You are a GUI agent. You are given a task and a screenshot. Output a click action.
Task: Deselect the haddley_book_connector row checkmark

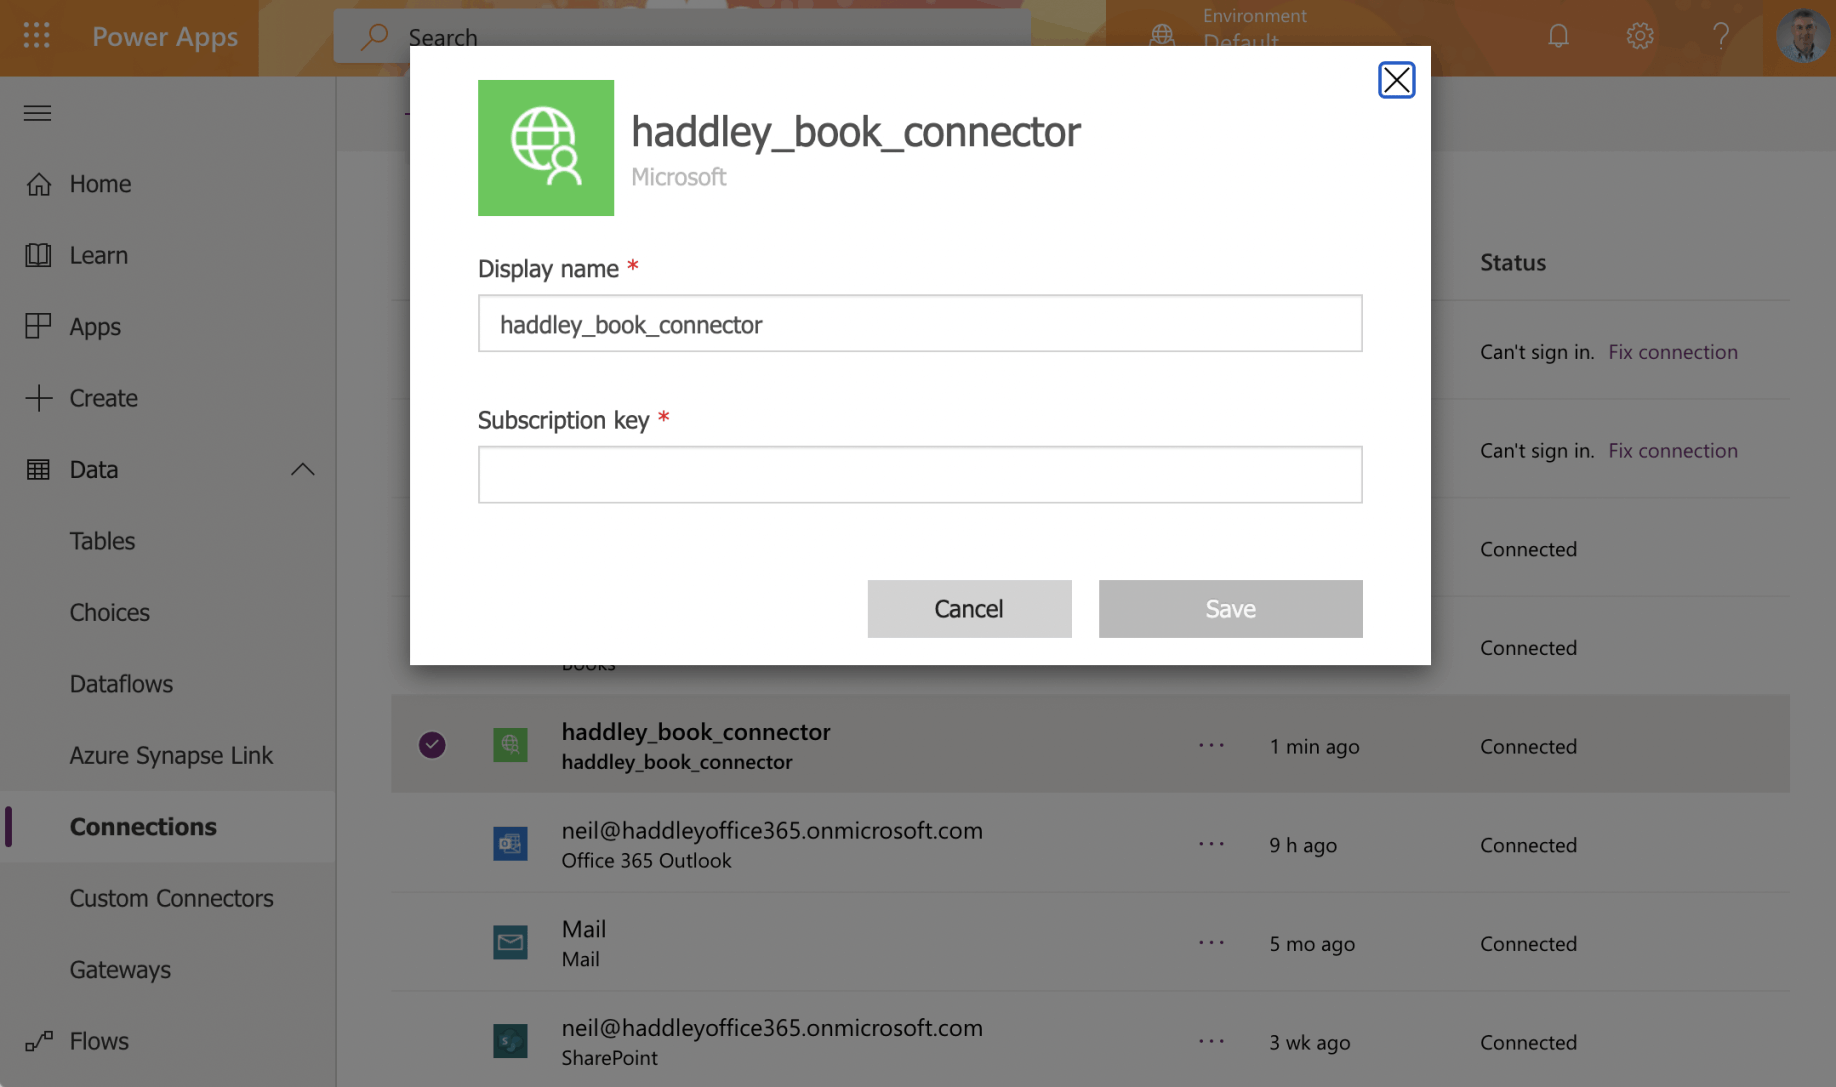point(432,745)
